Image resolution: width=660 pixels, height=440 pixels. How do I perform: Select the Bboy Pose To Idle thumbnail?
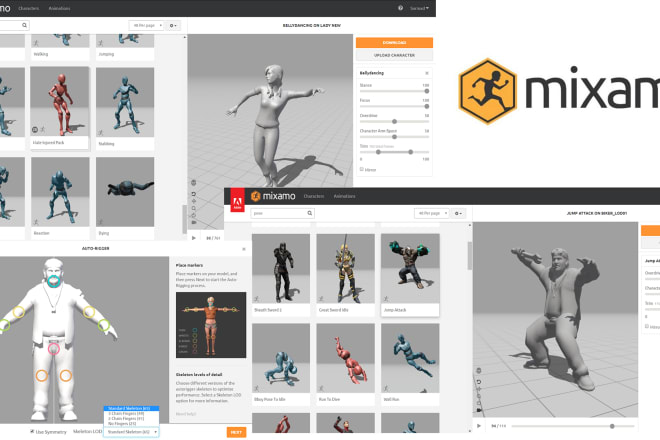coord(281,358)
